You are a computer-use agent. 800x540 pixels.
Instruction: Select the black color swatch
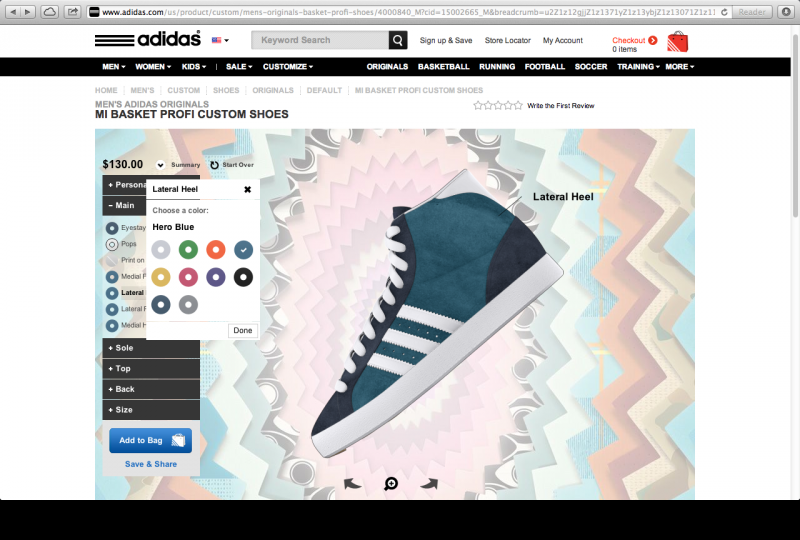(x=243, y=277)
